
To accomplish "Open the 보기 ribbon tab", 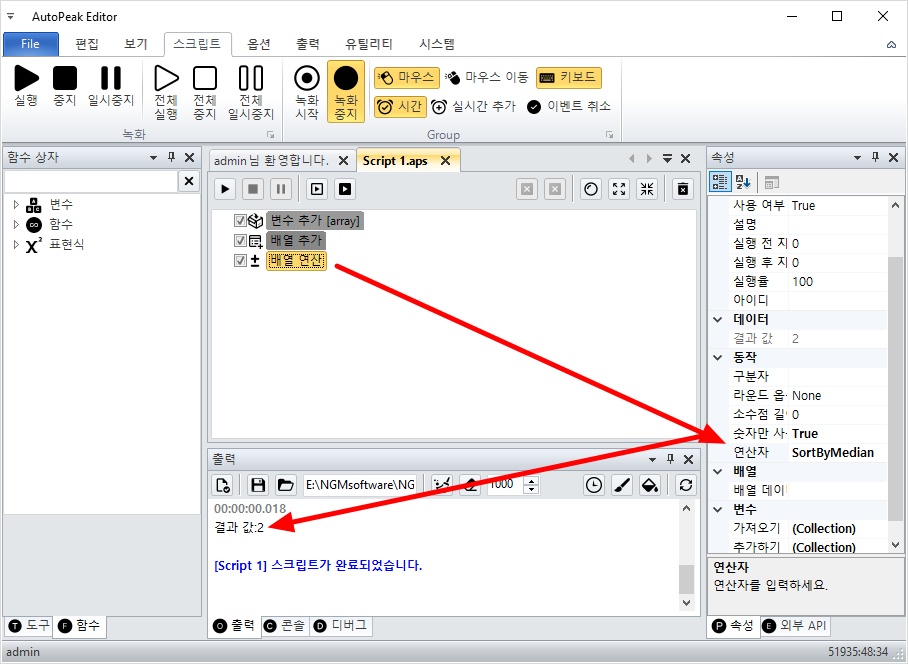I will tap(136, 44).
